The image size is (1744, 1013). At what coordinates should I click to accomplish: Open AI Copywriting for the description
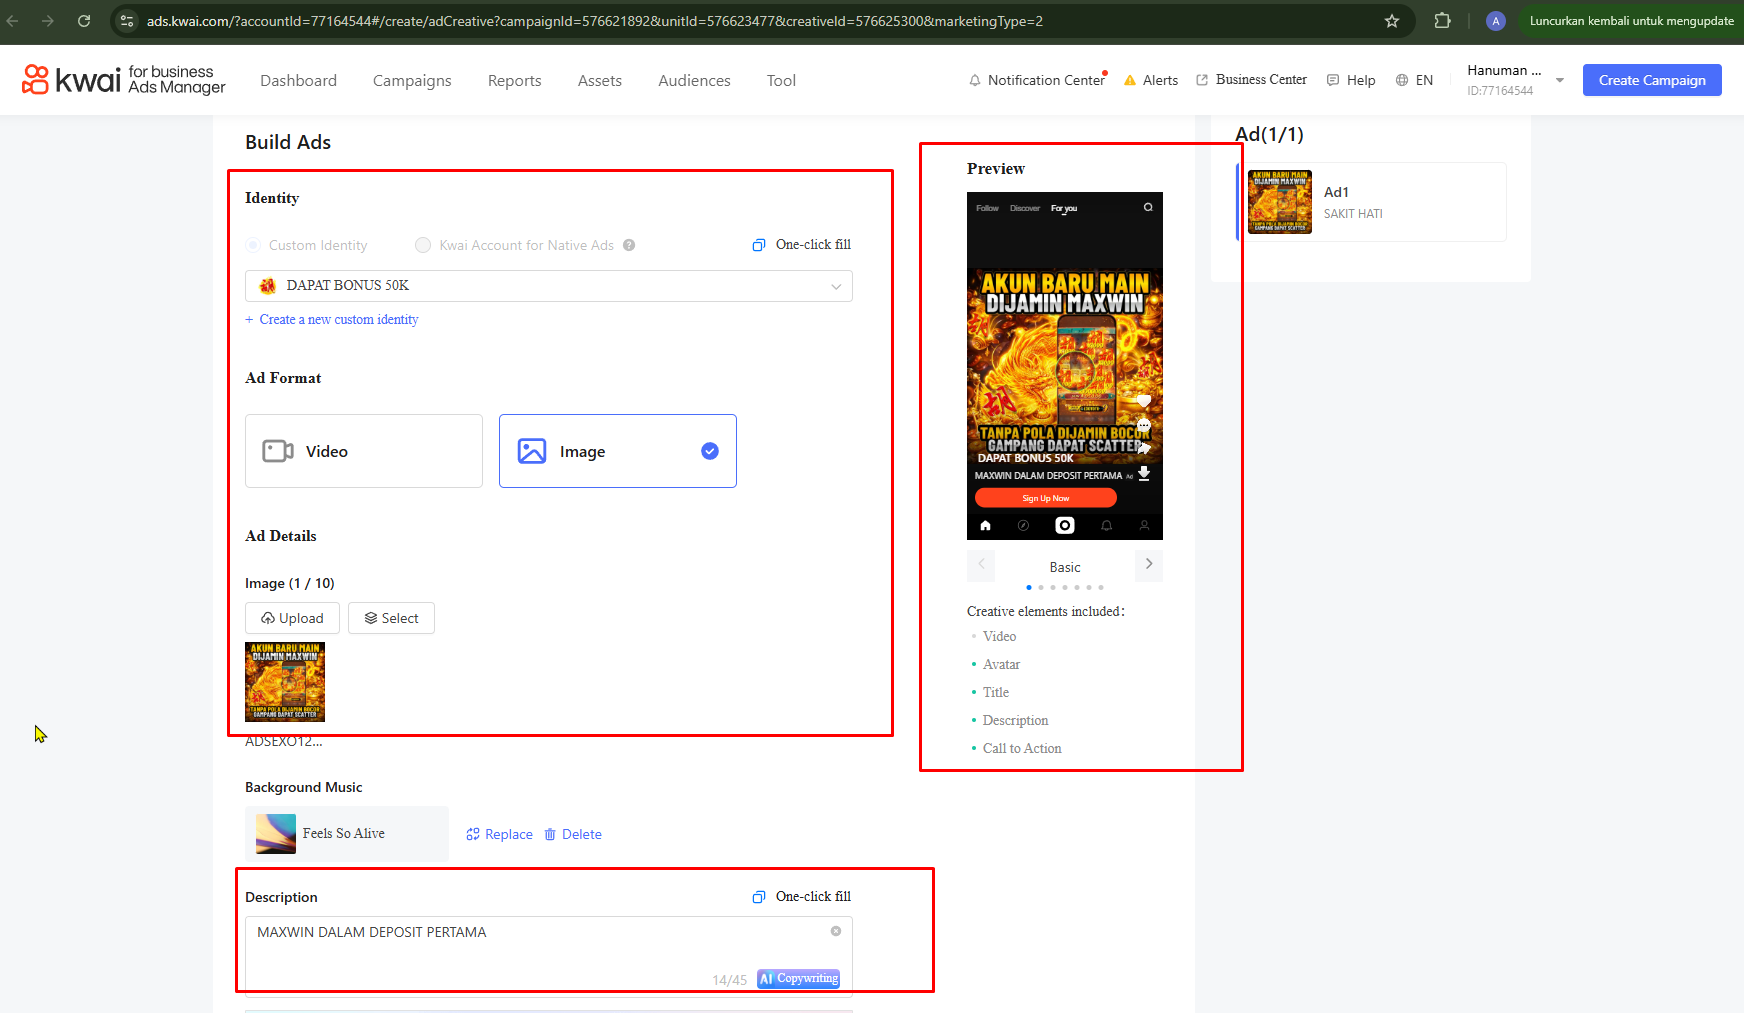pyautogui.click(x=798, y=979)
